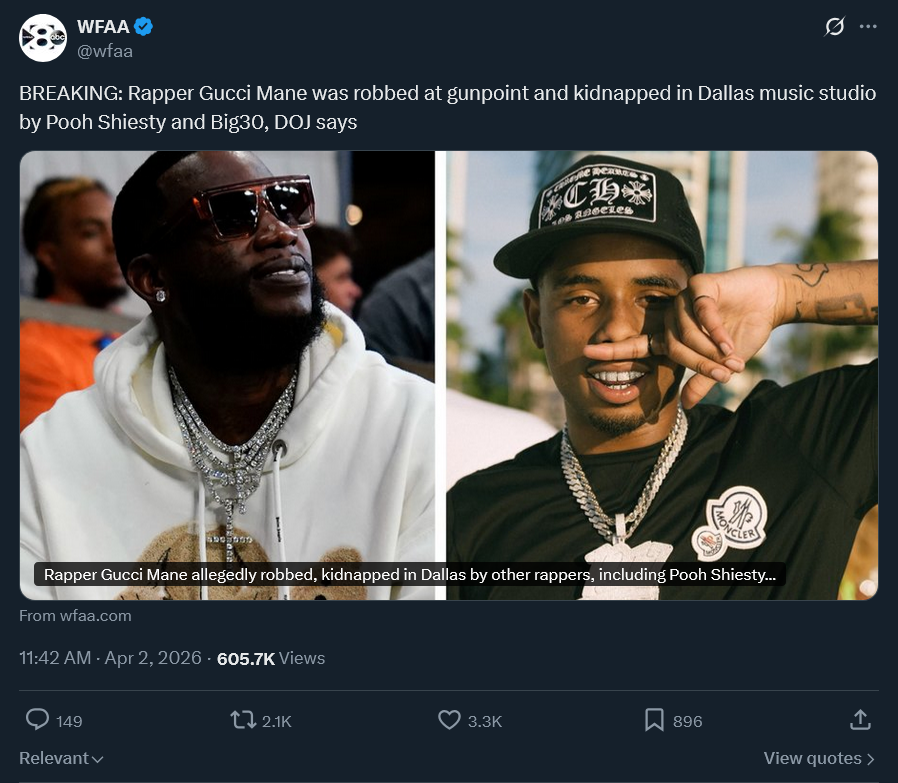Click the reply speech bubble icon

click(x=38, y=719)
